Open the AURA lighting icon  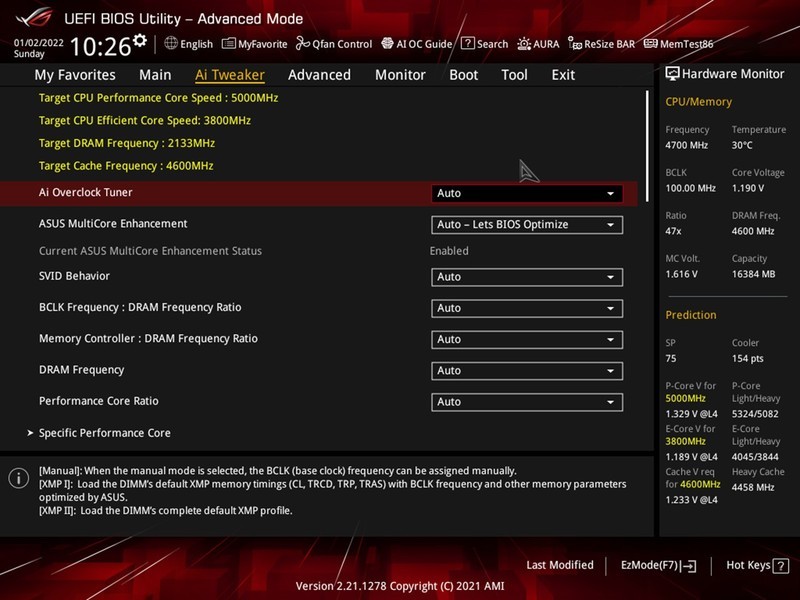pyautogui.click(x=524, y=44)
